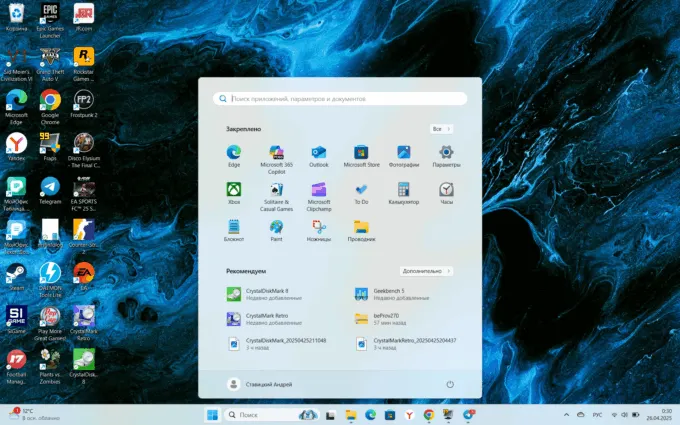Switch the РУС input language indicator
680x425 pixels.
(x=597, y=414)
